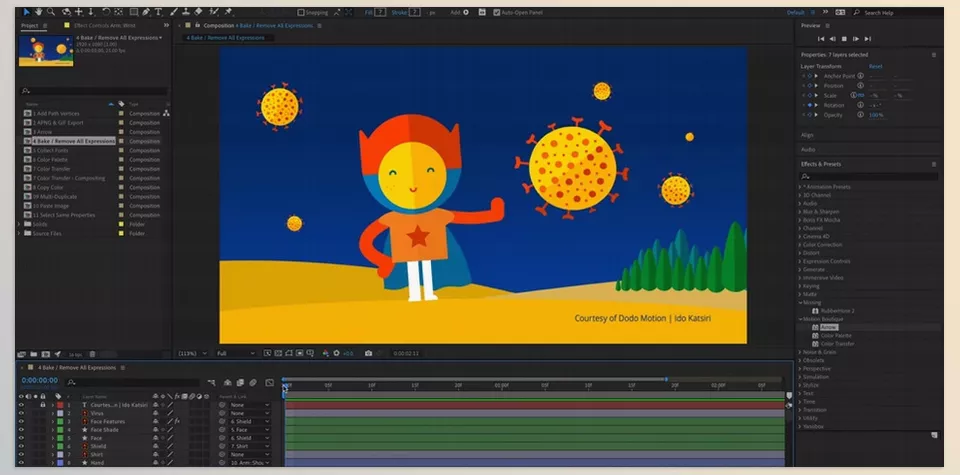Expand the Solids folder in Project panel
This screenshot has width=960, height=475.
pyautogui.click(x=19, y=224)
